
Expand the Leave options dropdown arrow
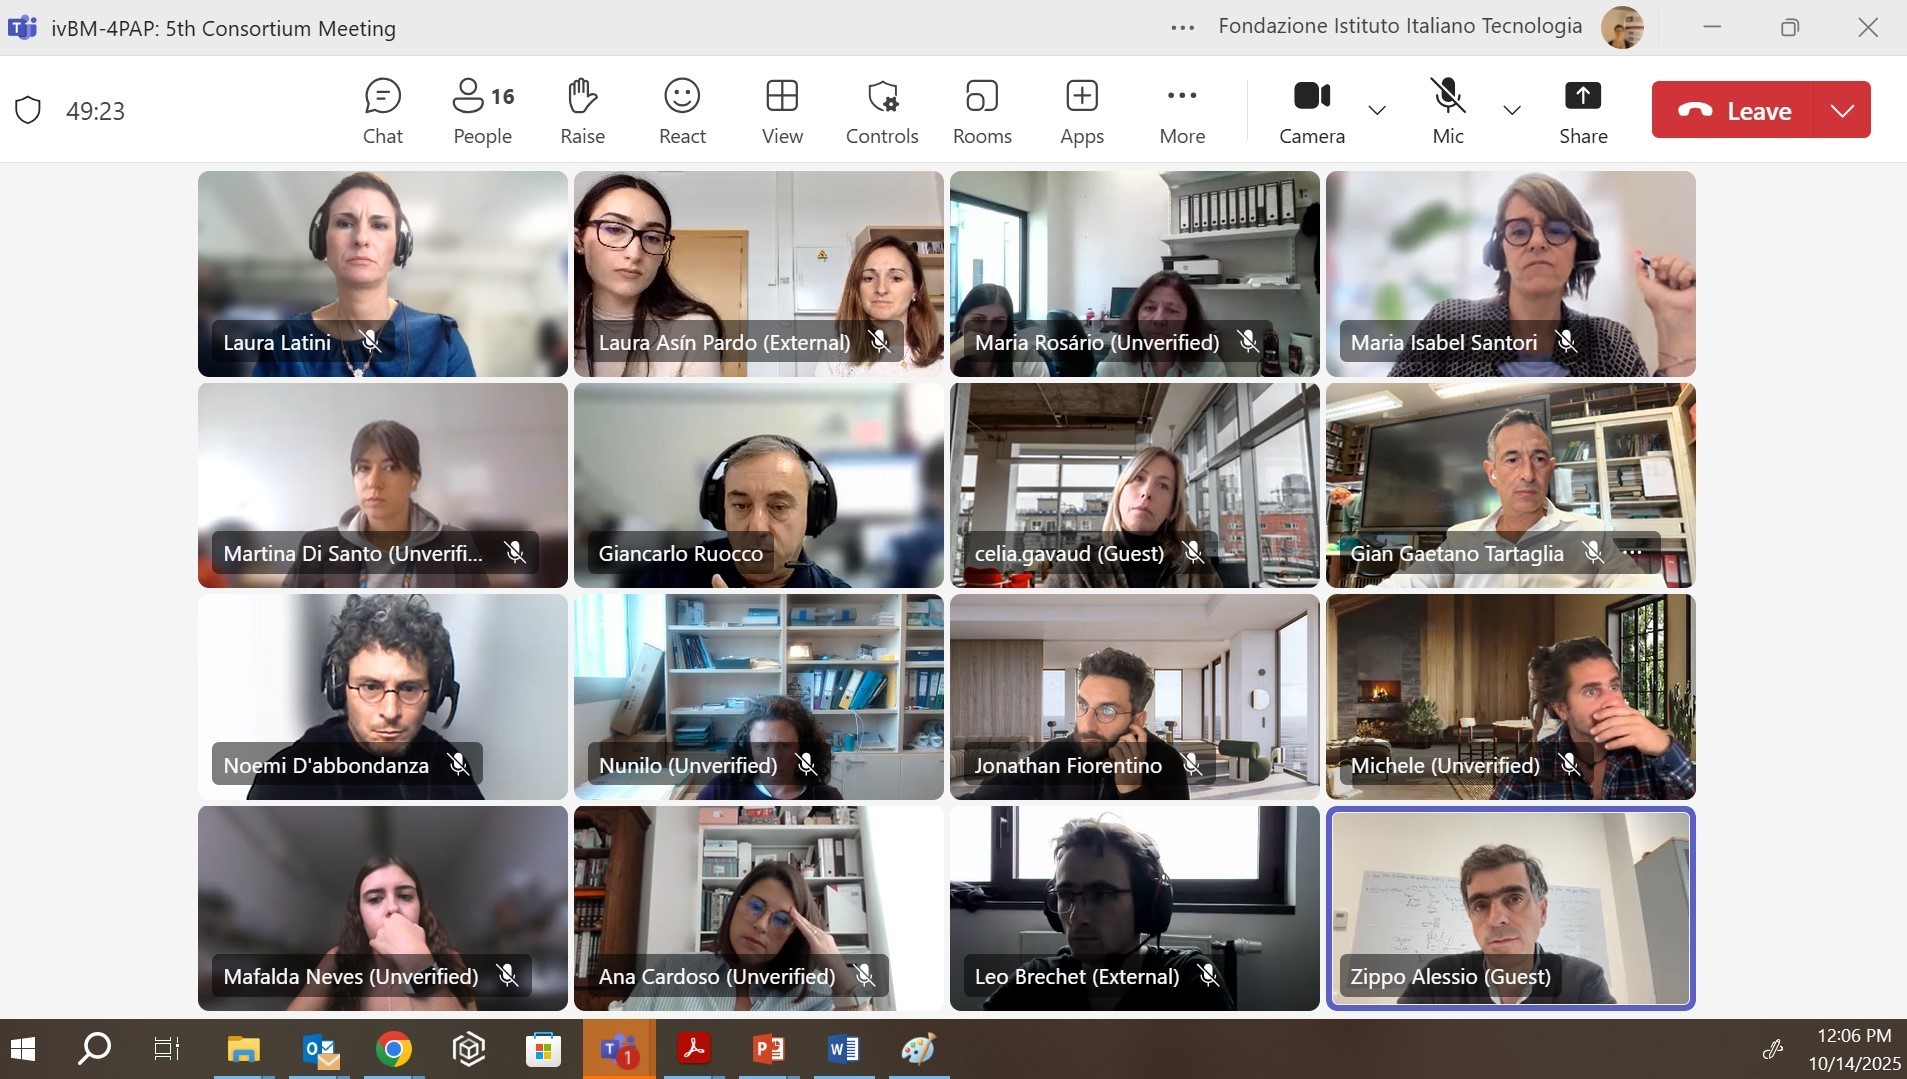pos(1843,110)
